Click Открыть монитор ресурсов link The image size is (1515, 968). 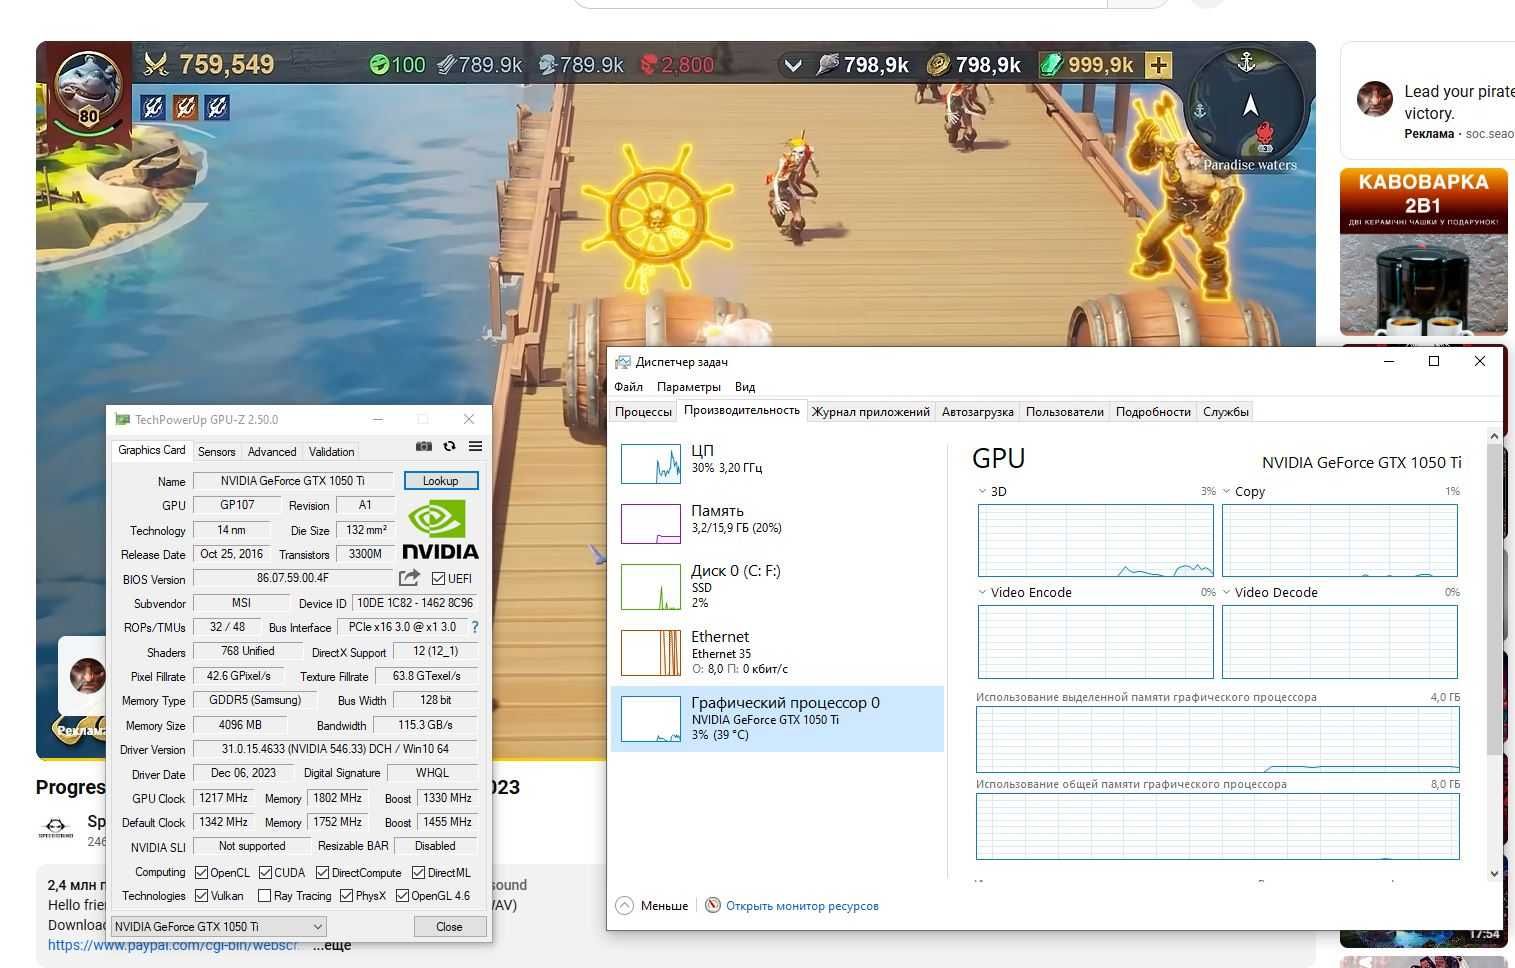pyautogui.click(x=802, y=905)
